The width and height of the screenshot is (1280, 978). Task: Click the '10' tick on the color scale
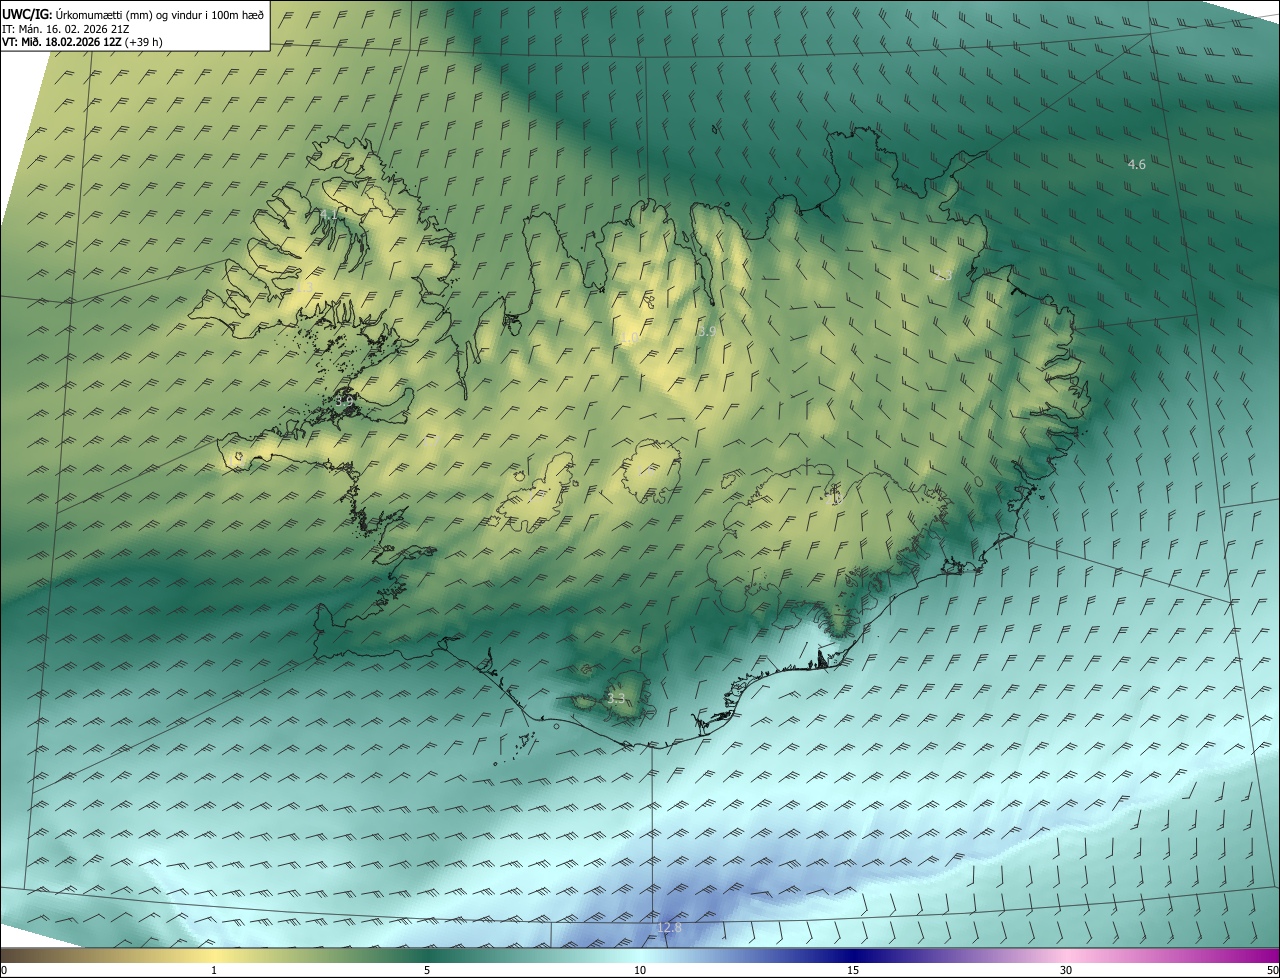[640, 970]
